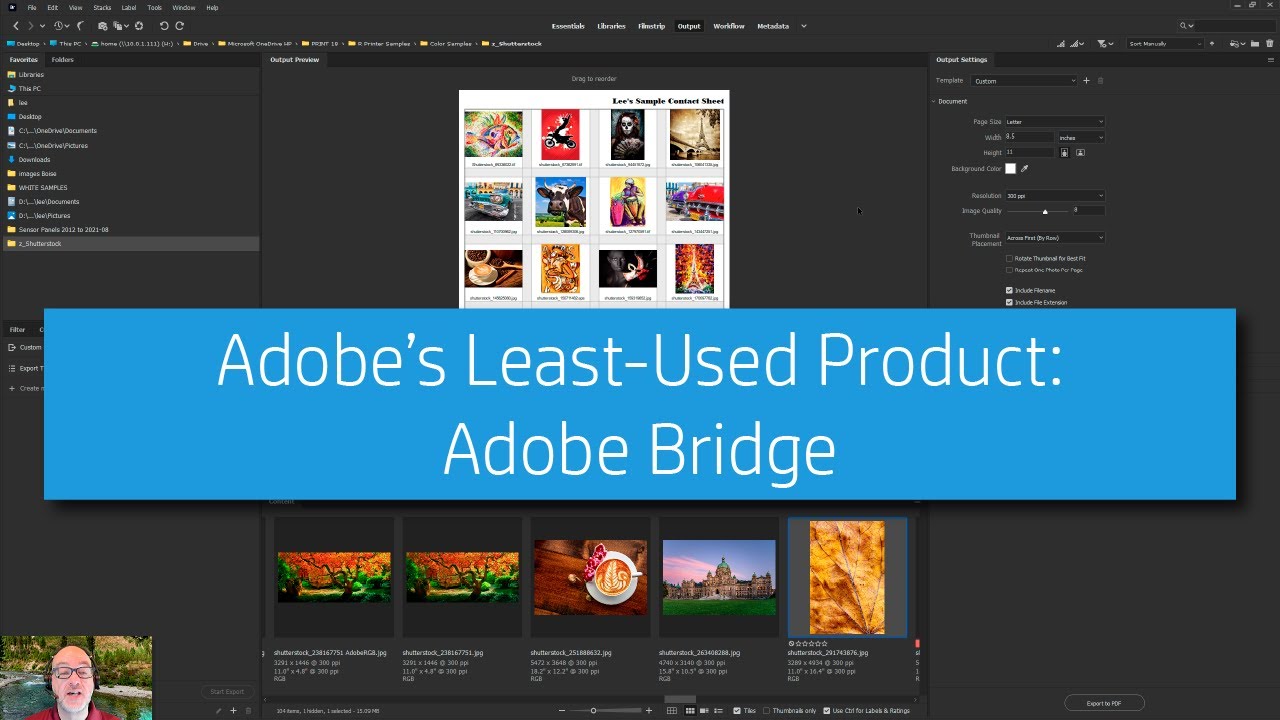The height and width of the screenshot is (720, 1280).
Task: Click the create new folder icon
Action: coord(1255,44)
